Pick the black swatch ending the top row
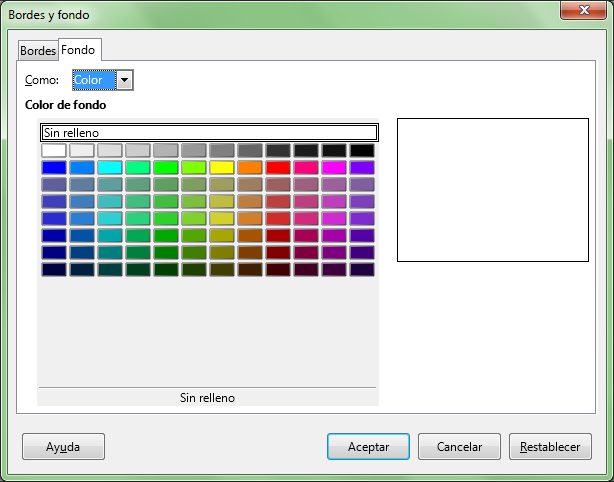Viewport: 614px width, 482px height. (x=362, y=150)
